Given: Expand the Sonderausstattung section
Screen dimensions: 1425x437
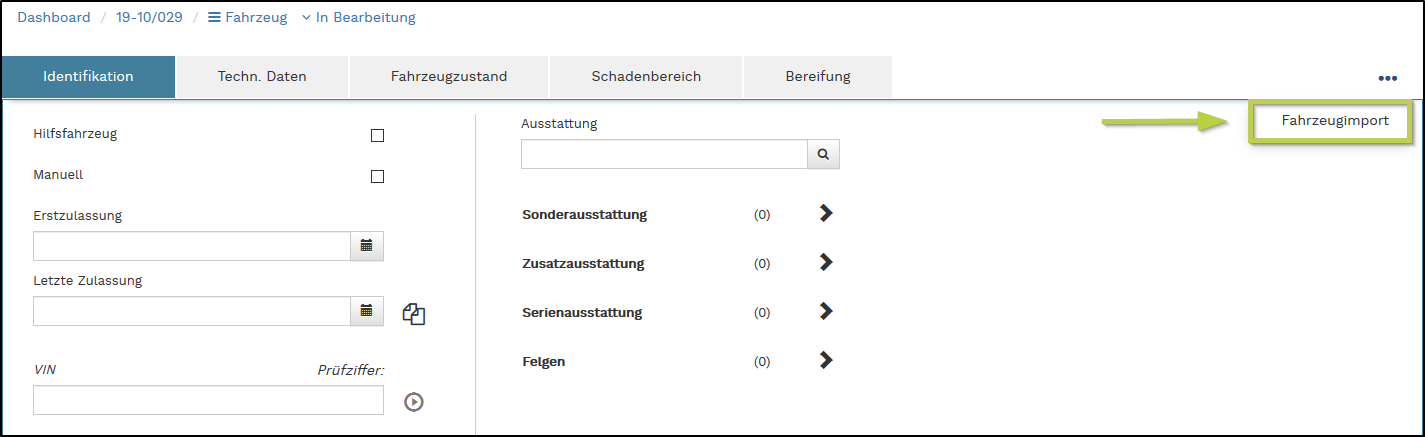Looking at the screenshot, I should tap(825, 213).
